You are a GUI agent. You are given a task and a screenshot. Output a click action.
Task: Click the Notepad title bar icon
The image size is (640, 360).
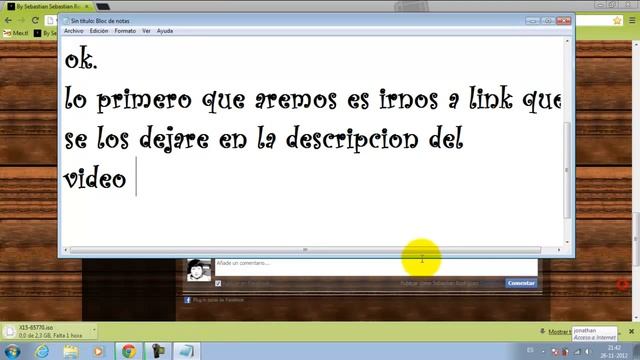pos(66,21)
